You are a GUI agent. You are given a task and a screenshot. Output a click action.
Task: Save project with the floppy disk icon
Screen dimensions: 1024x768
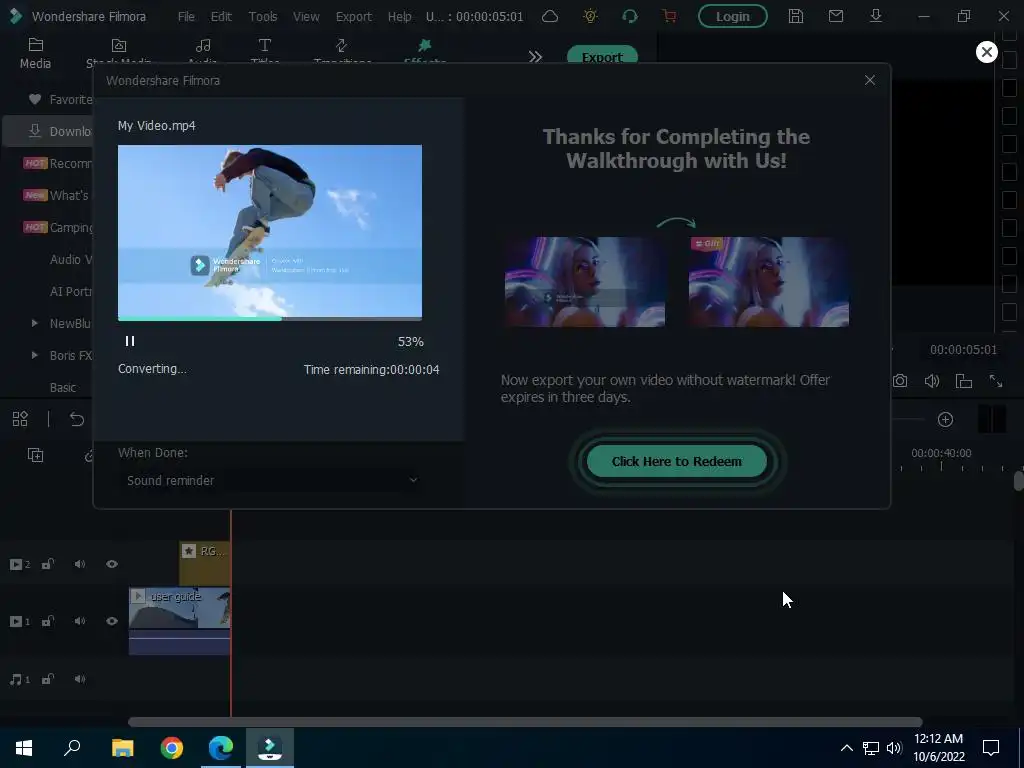coord(795,16)
